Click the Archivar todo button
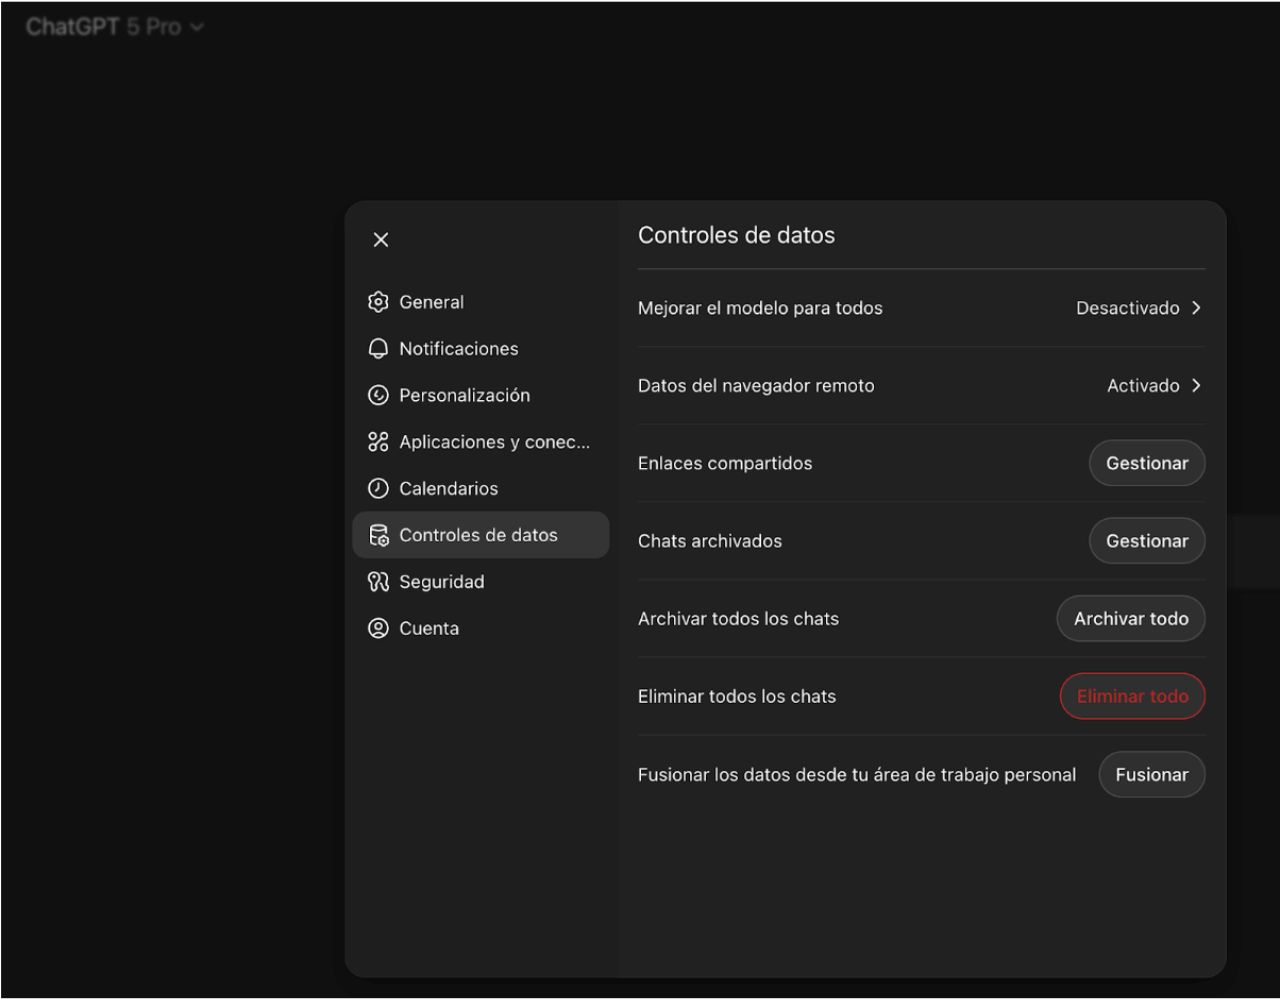1280x1000 pixels. click(1130, 619)
